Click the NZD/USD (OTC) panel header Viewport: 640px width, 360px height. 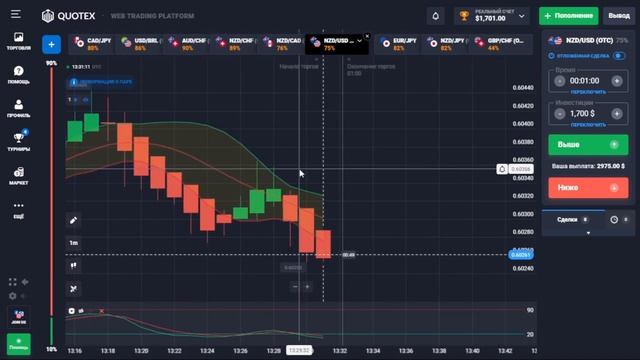[588, 40]
